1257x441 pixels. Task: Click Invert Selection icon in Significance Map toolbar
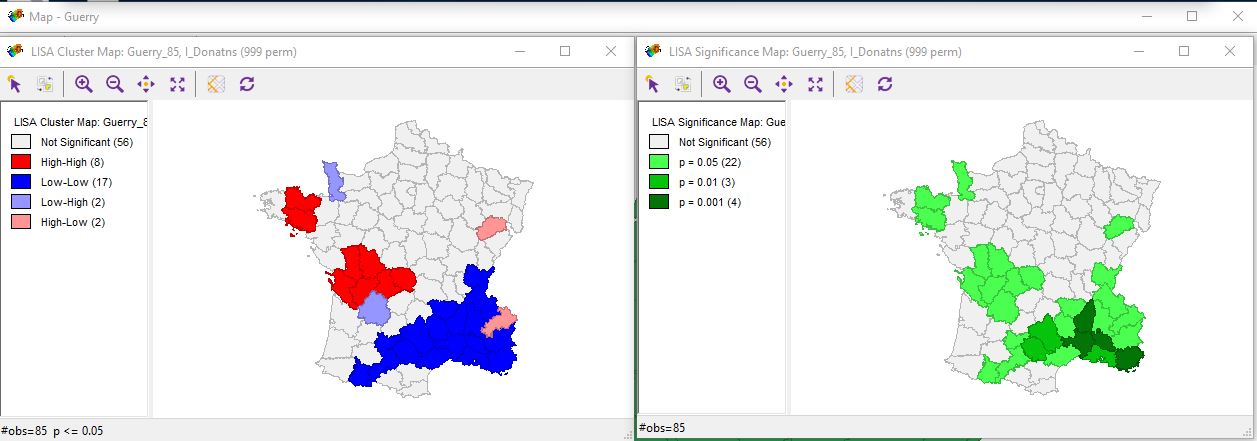[683, 84]
